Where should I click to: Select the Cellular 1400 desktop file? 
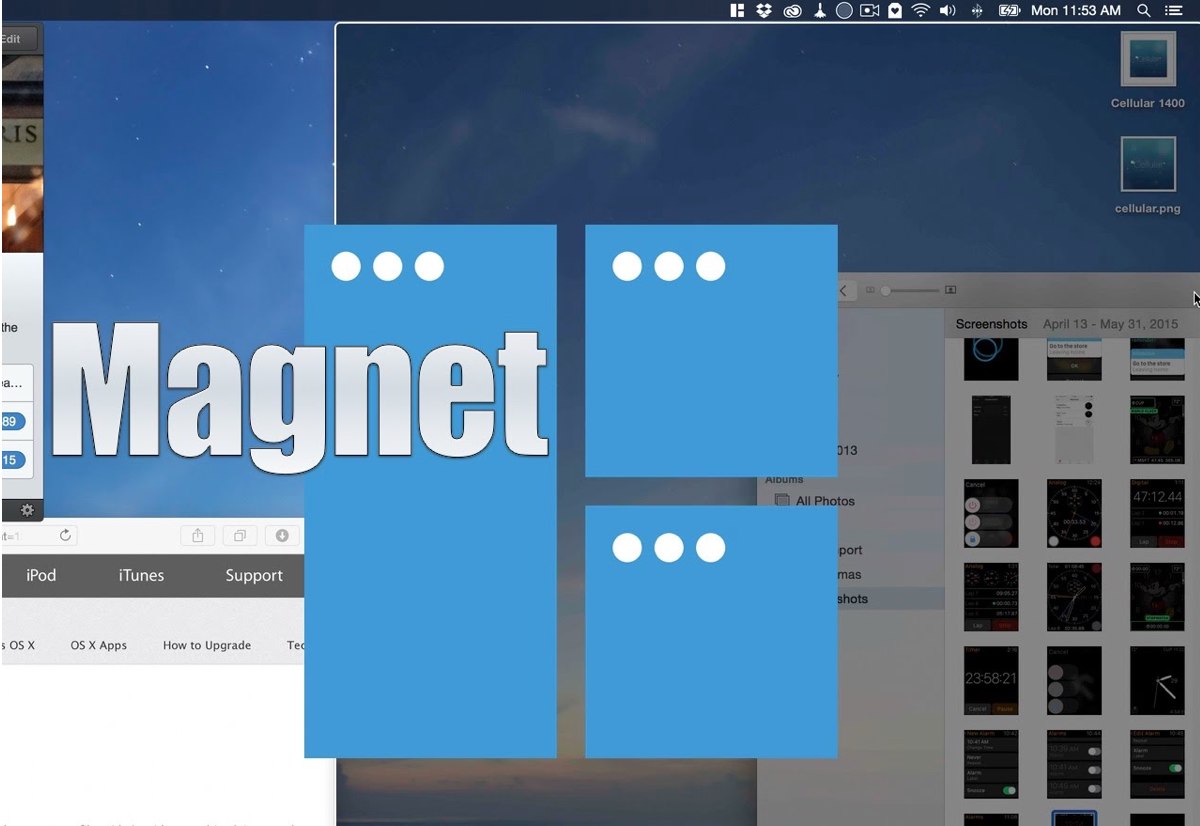click(1148, 70)
